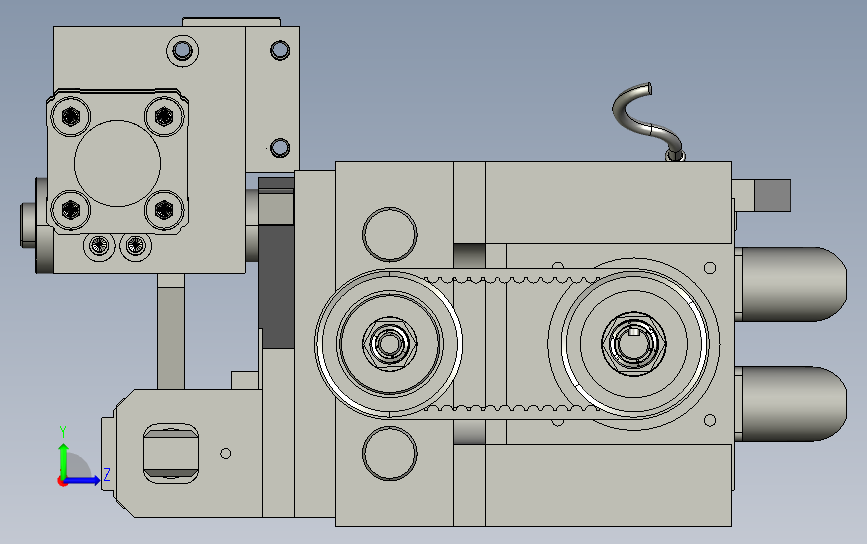This screenshot has width=867, height=544.
Task: Select the right small screw below the flange
Action: pos(136,245)
